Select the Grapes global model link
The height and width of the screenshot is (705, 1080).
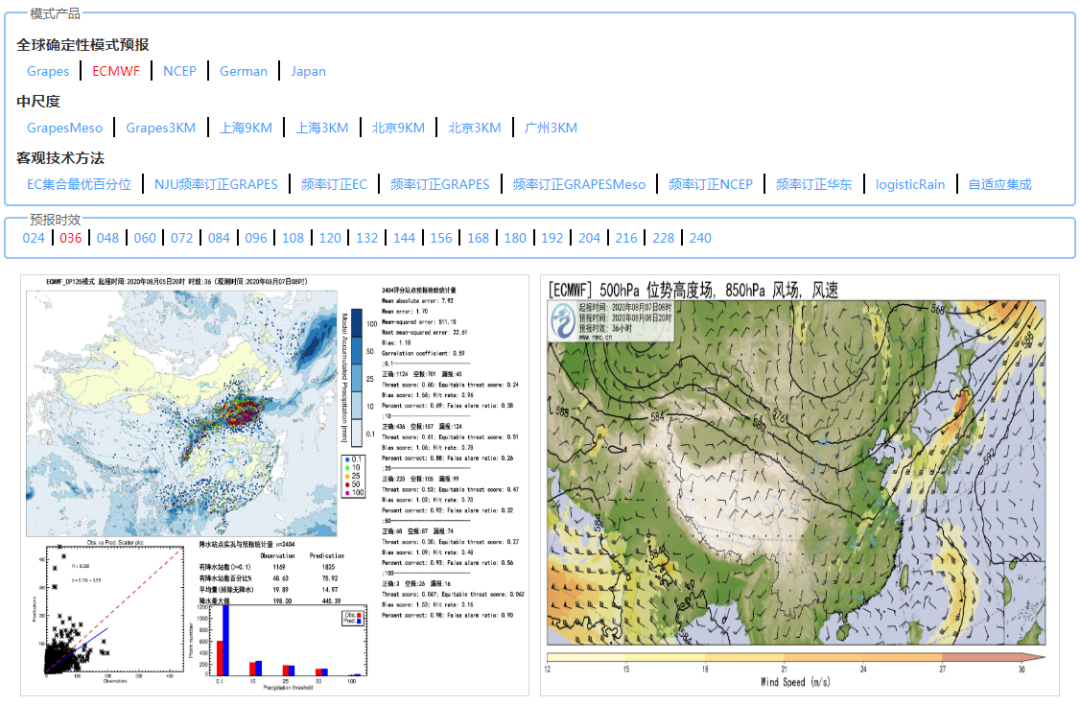pyautogui.click(x=48, y=71)
